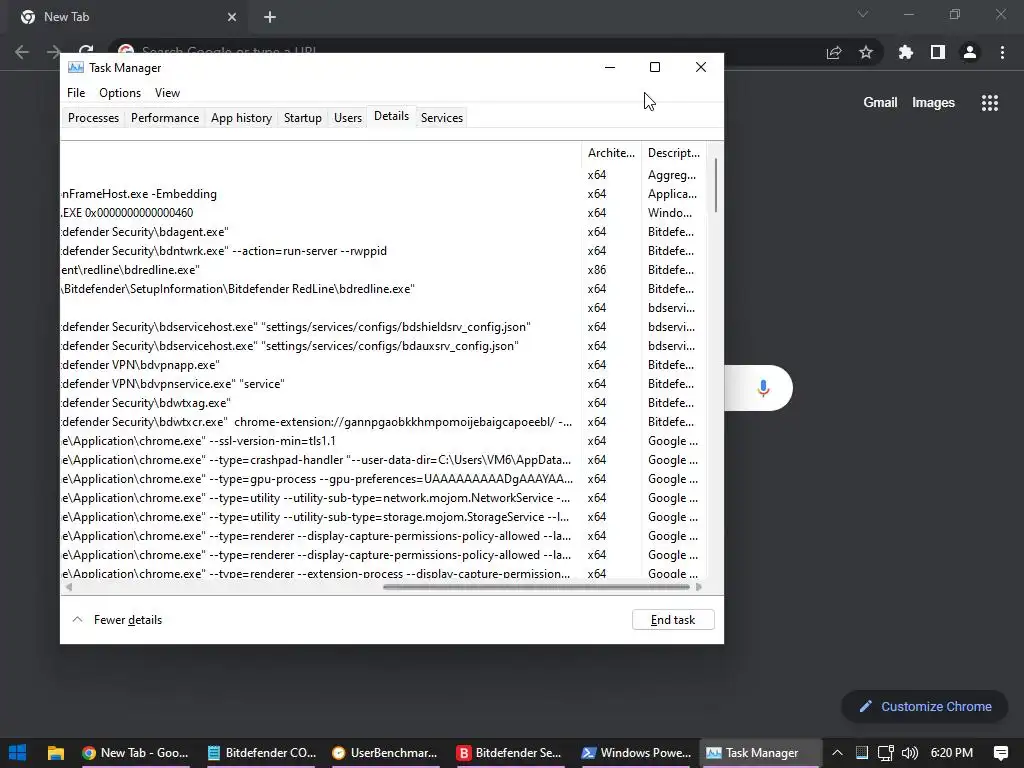The height and width of the screenshot is (768, 1024).
Task: Show hidden system tray icons
Action: [837, 752]
